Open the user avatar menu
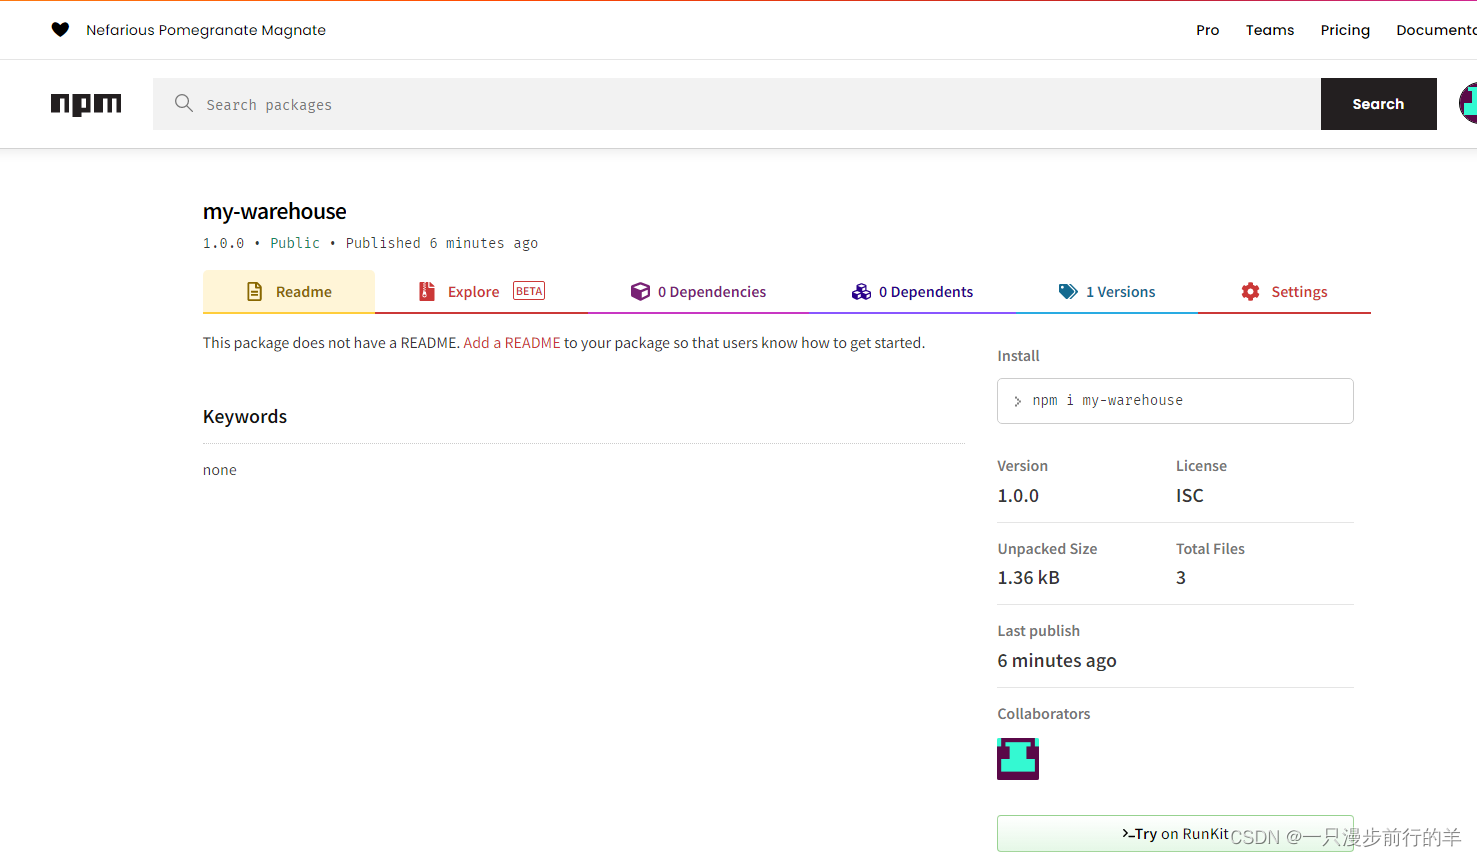Image resolution: width=1477 pixels, height=857 pixels. tap(1467, 104)
